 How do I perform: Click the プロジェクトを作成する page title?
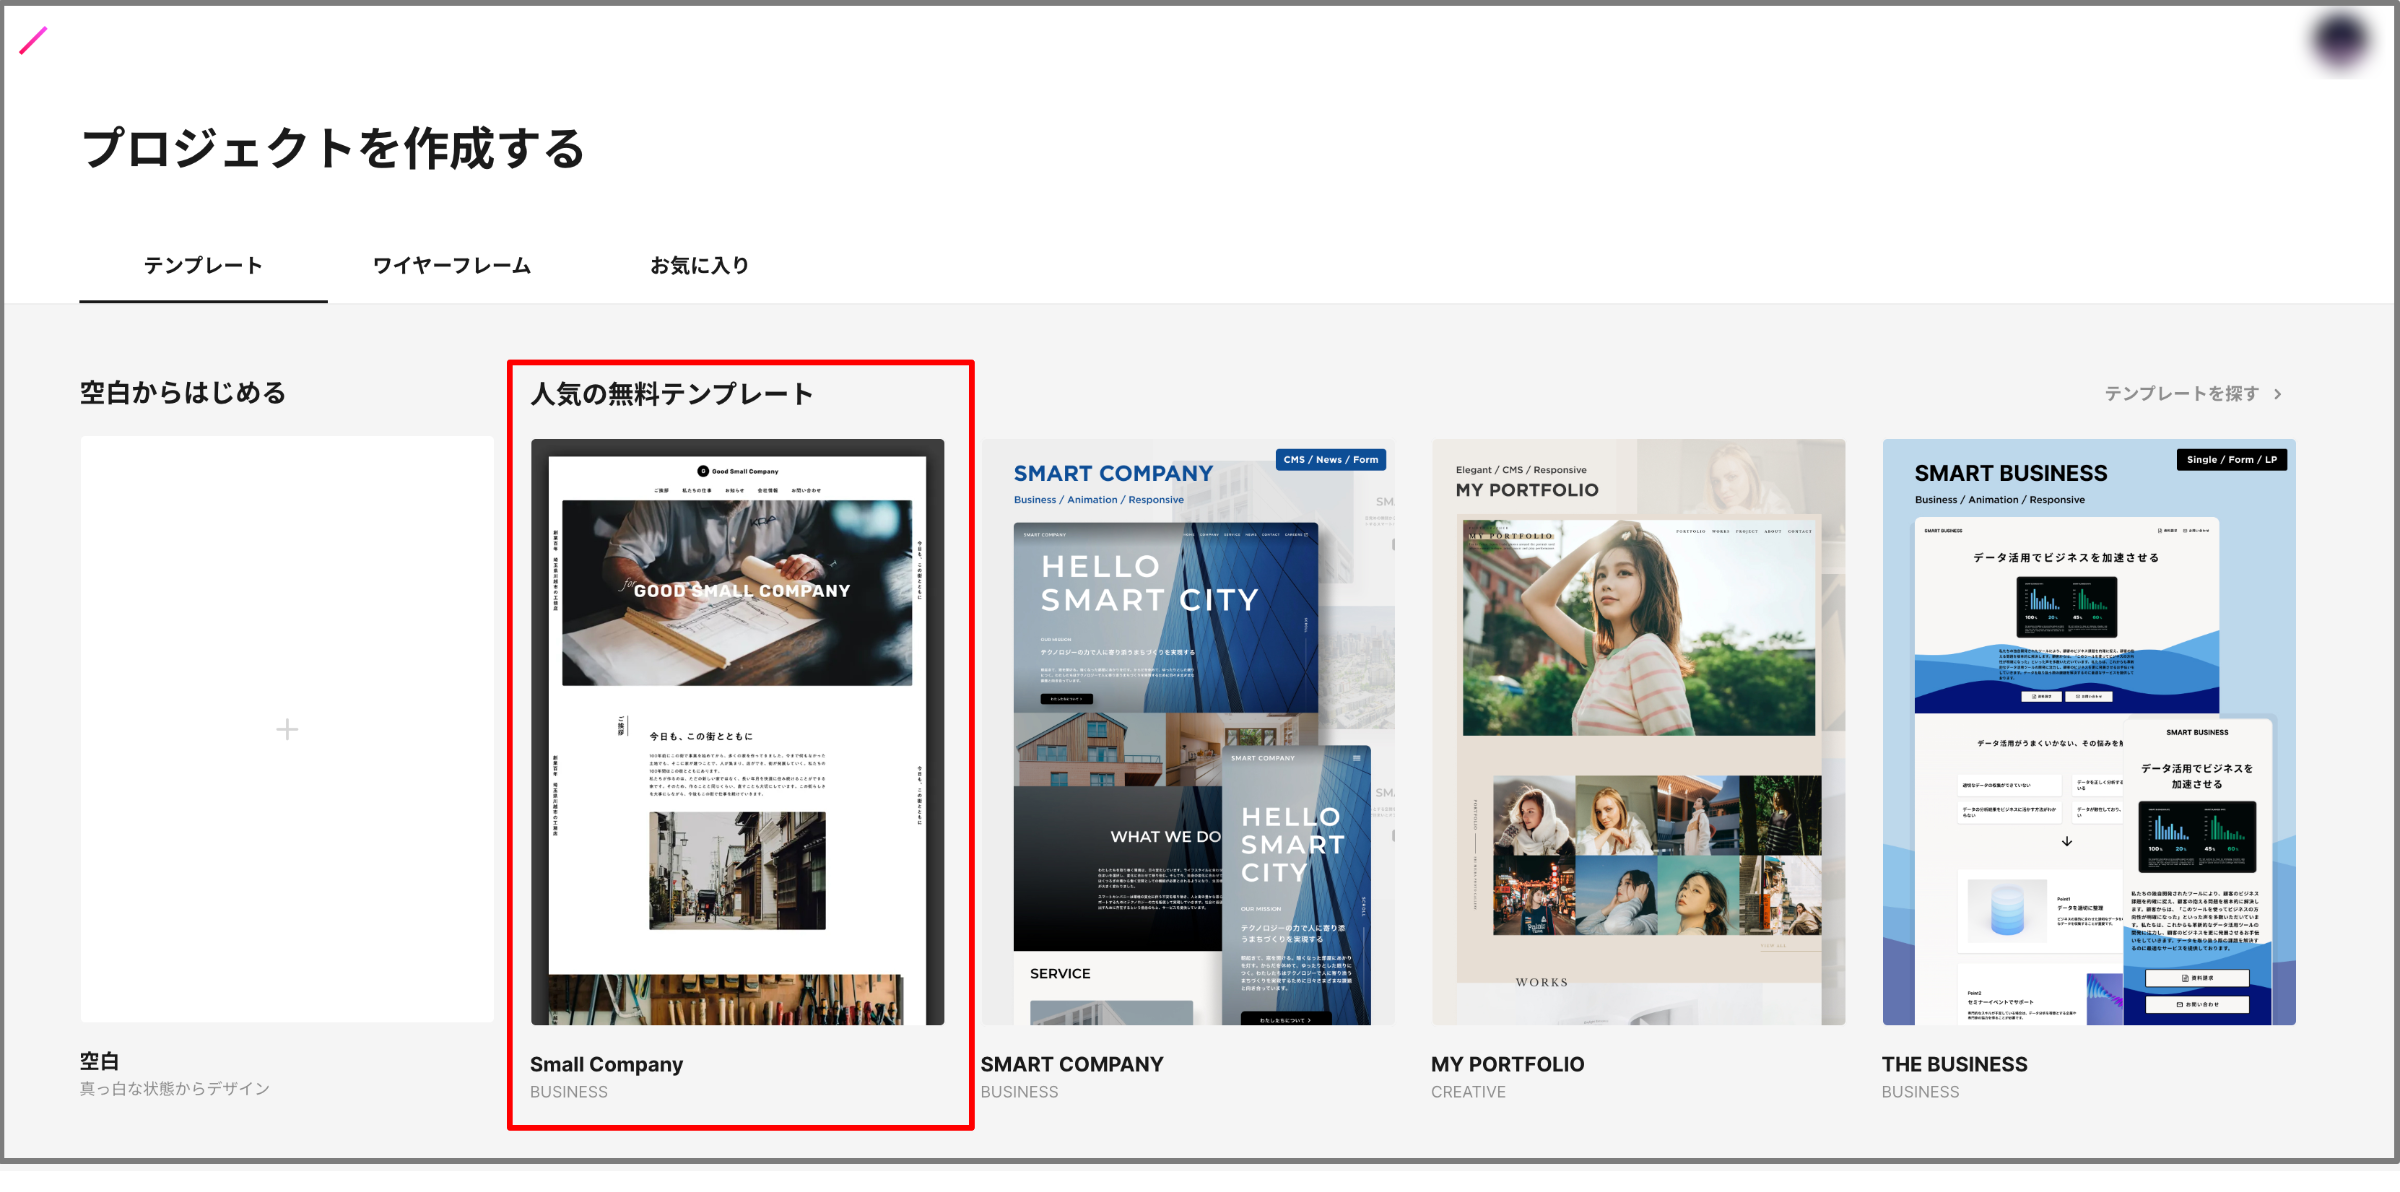tap(333, 148)
